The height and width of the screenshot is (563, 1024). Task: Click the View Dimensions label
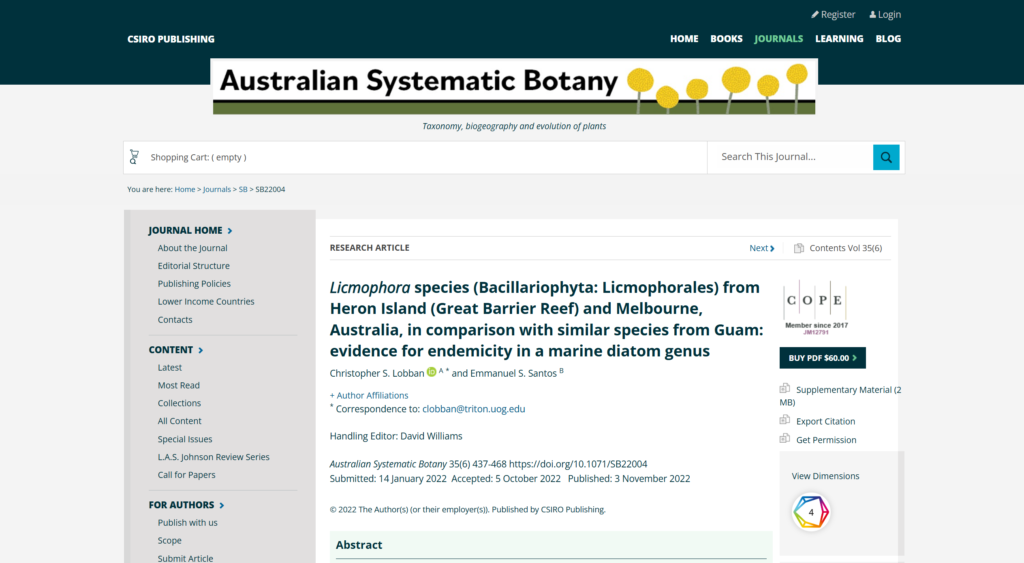(x=825, y=476)
